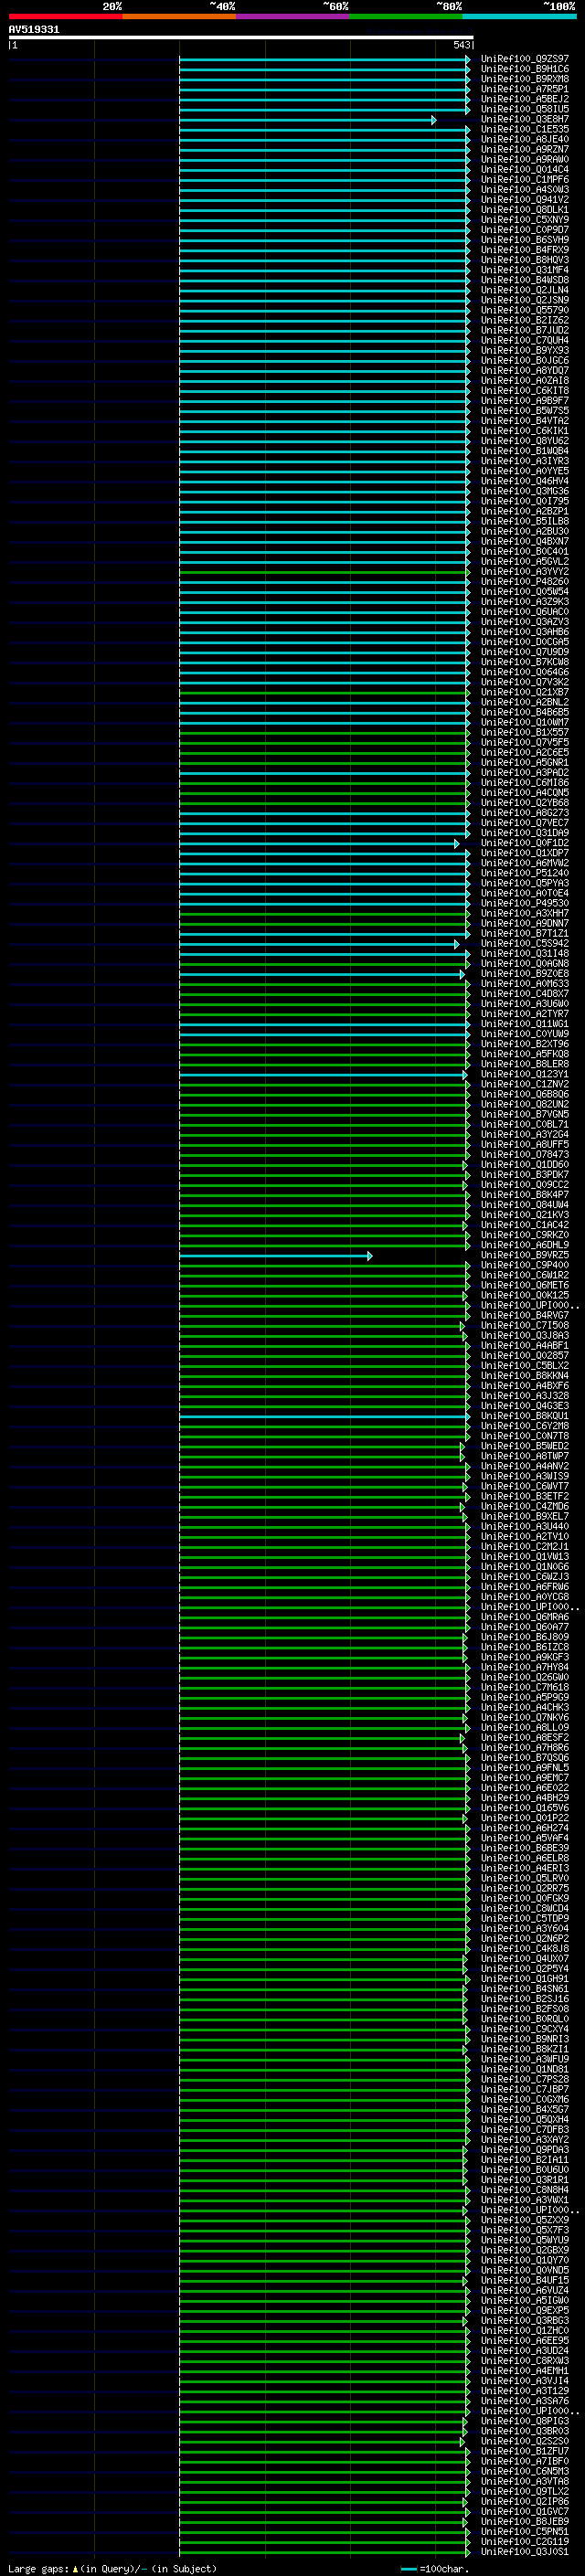585x2576 pixels.
Task: Click the short alignment arrowhead for Q3E8H7
Action: 433,120
